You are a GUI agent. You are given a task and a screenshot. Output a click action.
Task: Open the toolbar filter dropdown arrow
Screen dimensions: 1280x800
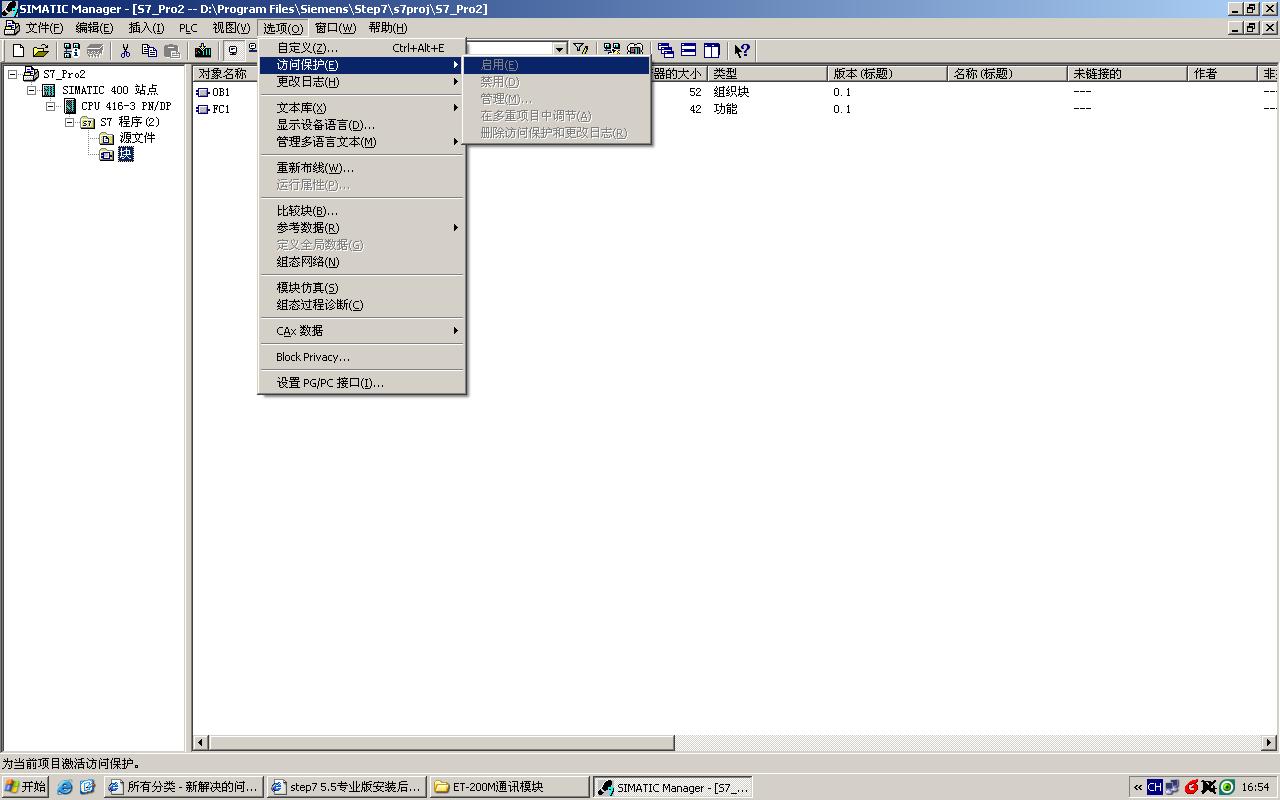[x=559, y=49]
